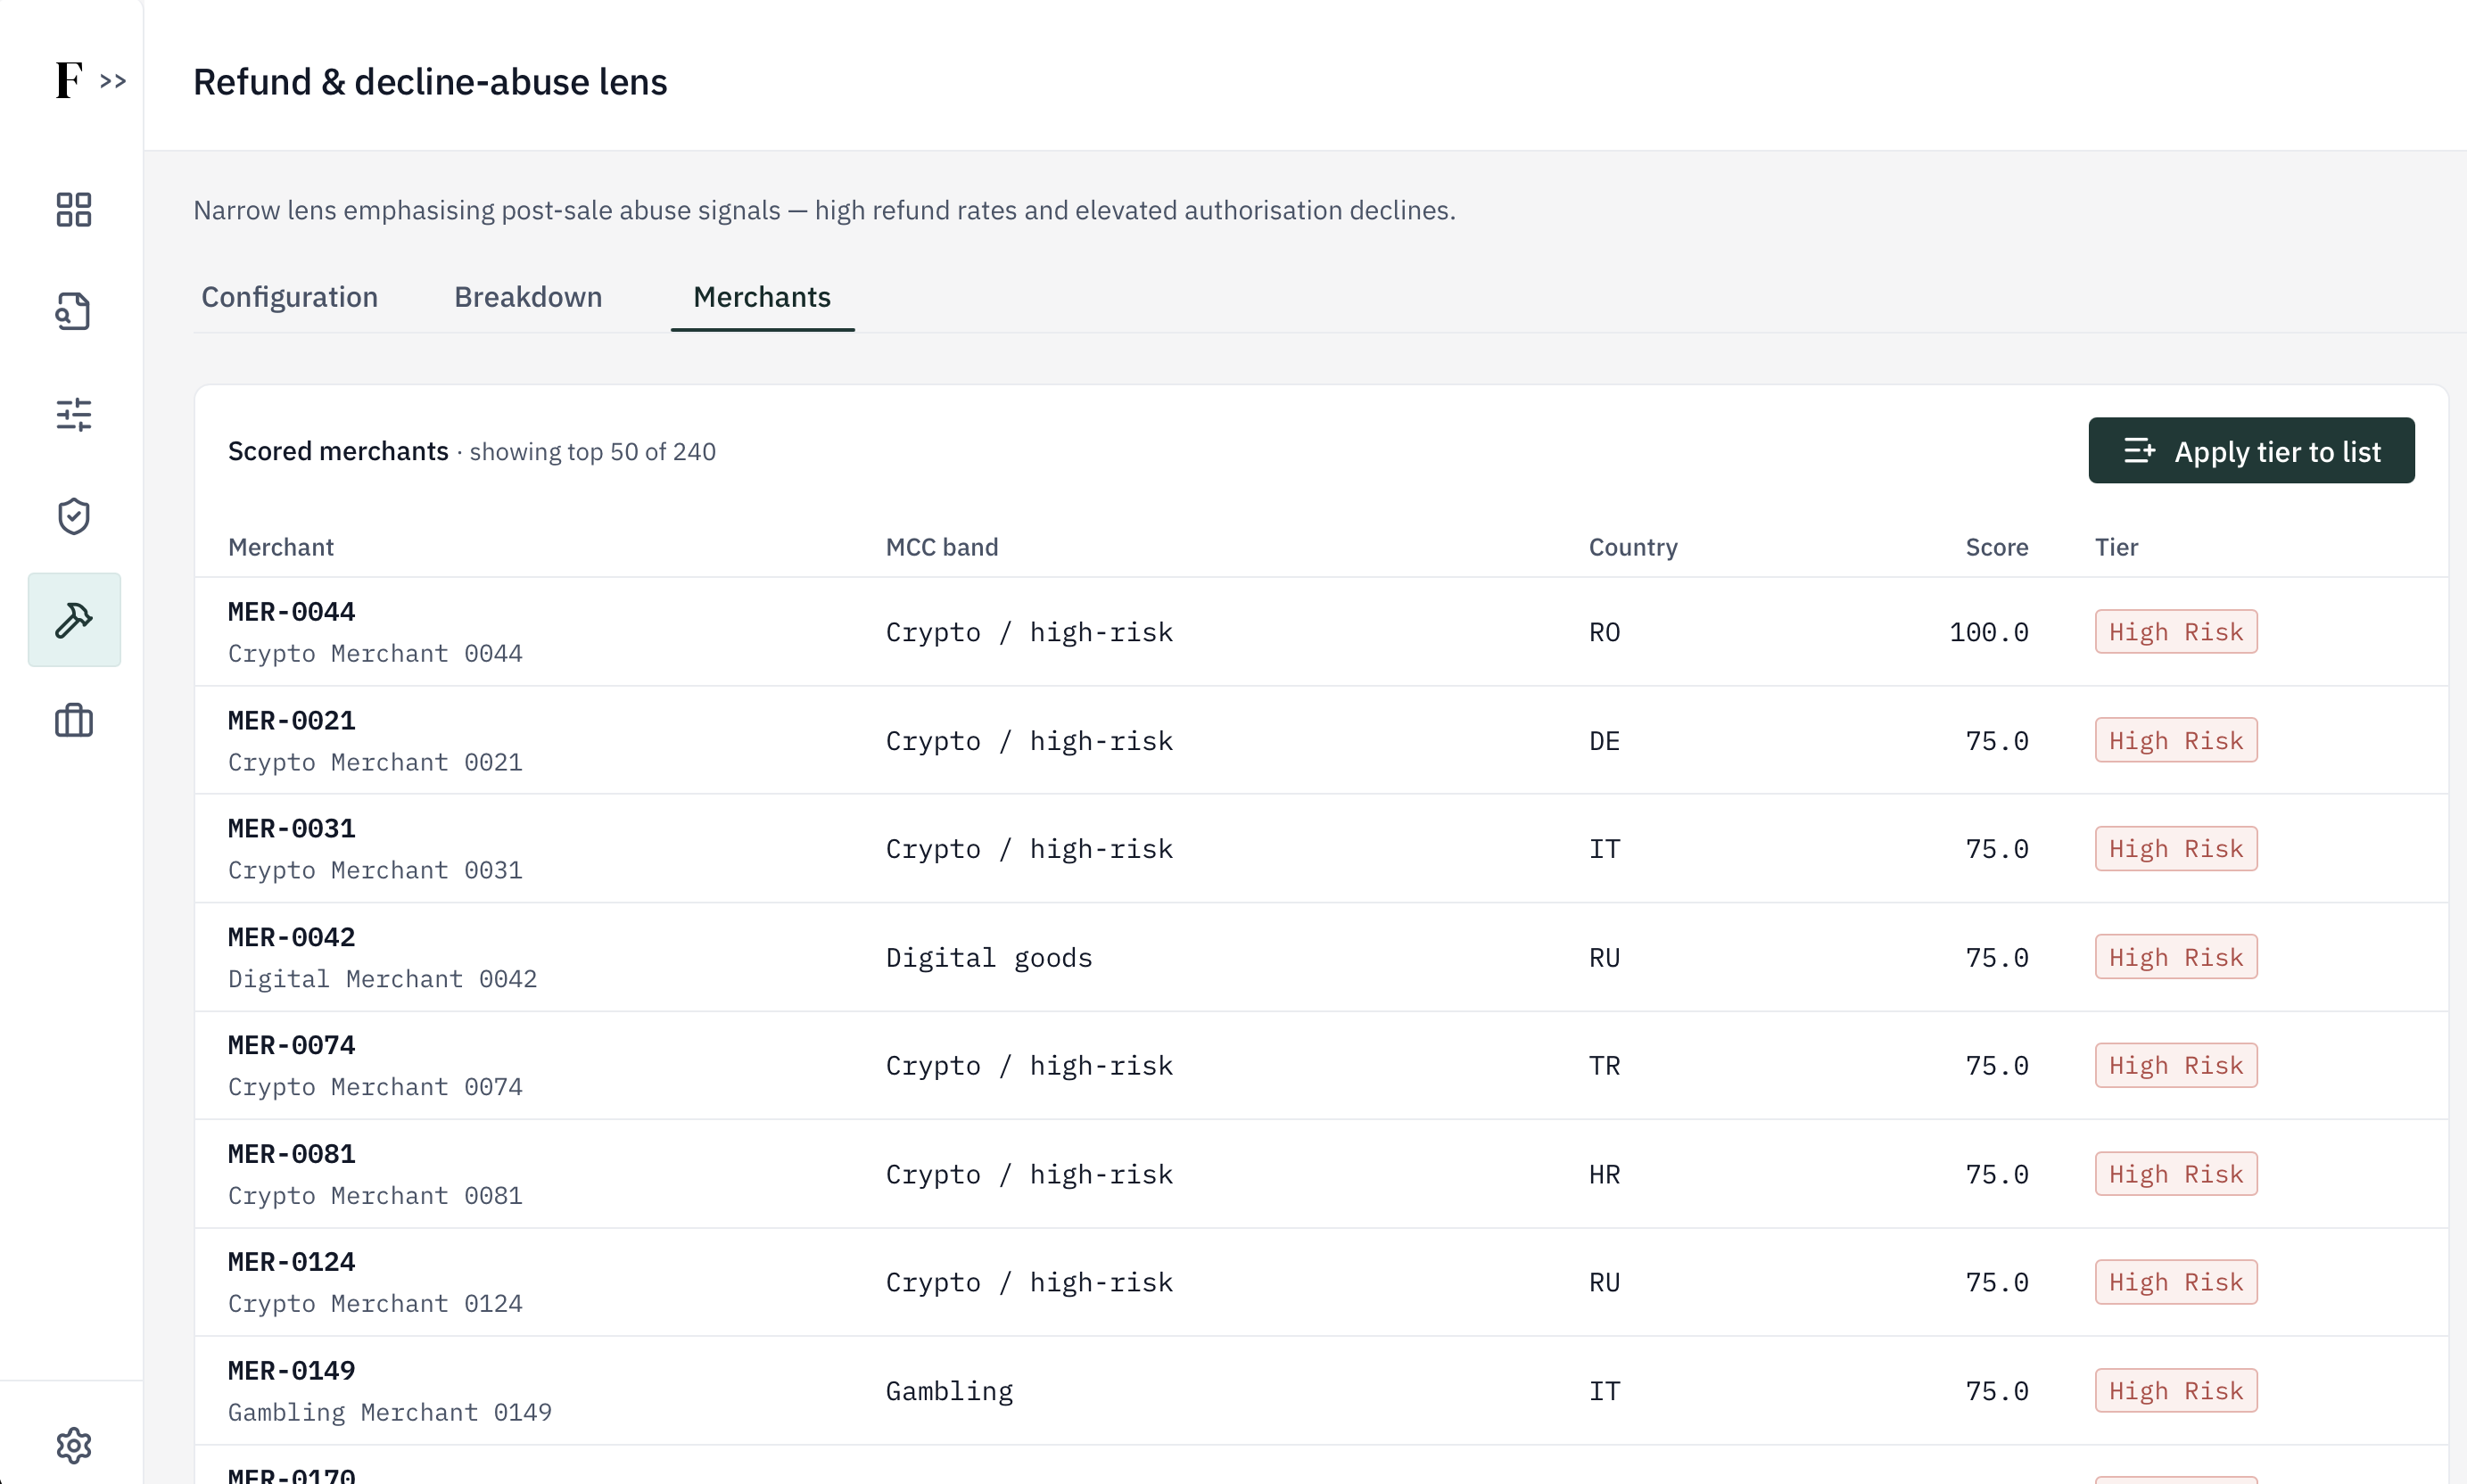This screenshot has width=2467, height=1484.
Task: Open merchant MER-0042 row
Action: (x=1321, y=958)
